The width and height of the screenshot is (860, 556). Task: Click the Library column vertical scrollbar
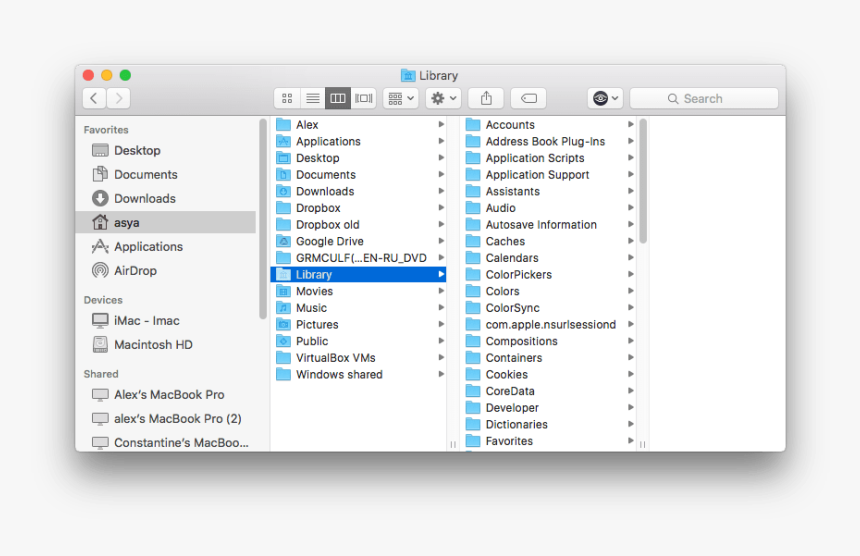click(x=643, y=181)
